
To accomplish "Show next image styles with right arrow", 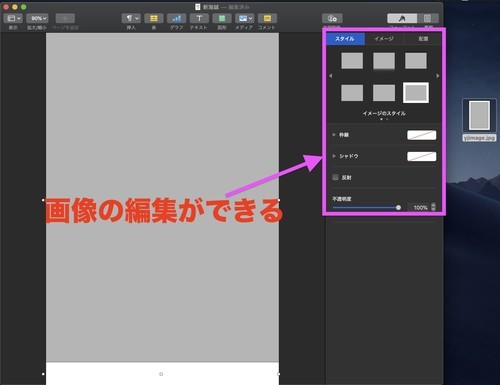I will tap(438, 76).
